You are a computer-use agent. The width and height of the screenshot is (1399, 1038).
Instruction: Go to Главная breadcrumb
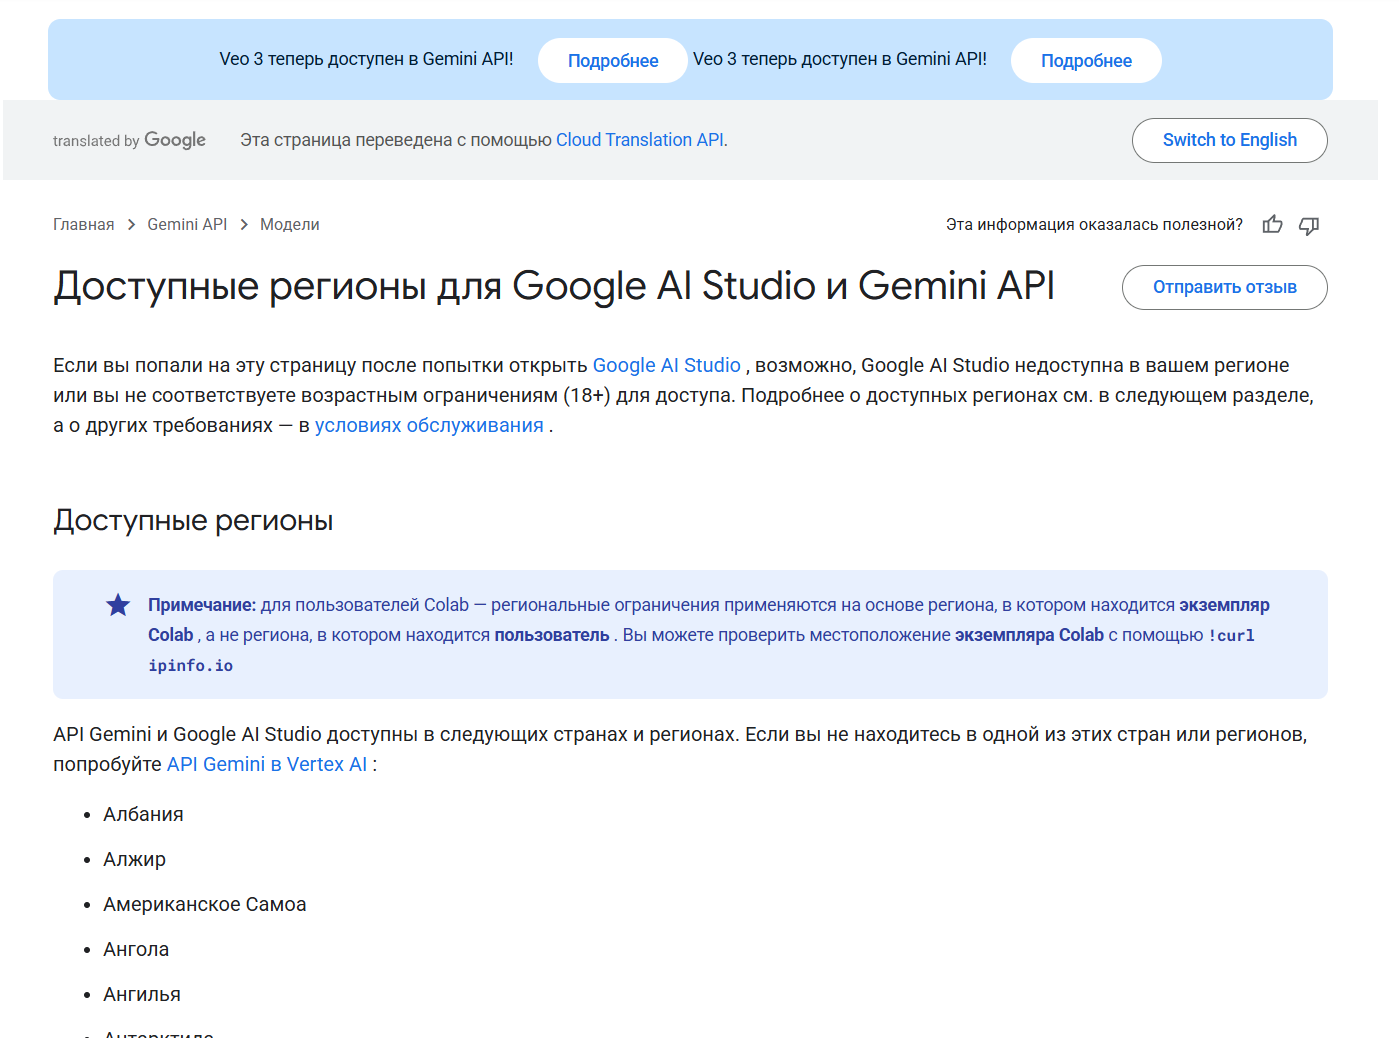84,225
